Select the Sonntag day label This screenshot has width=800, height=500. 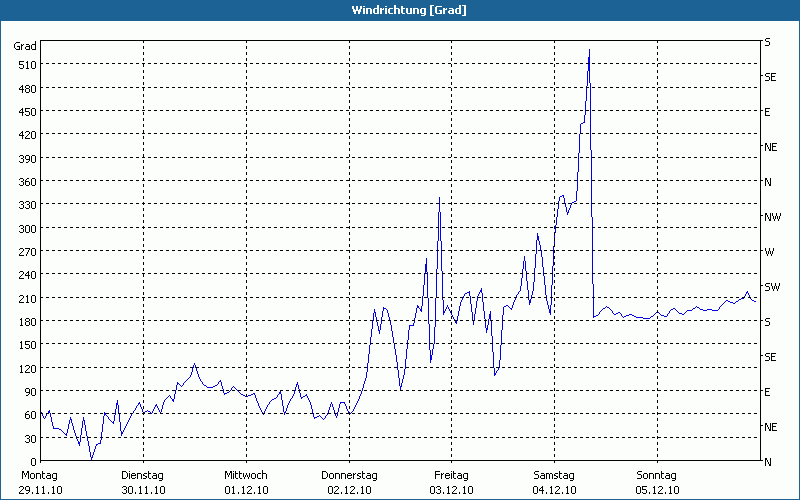click(x=657, y=475)
